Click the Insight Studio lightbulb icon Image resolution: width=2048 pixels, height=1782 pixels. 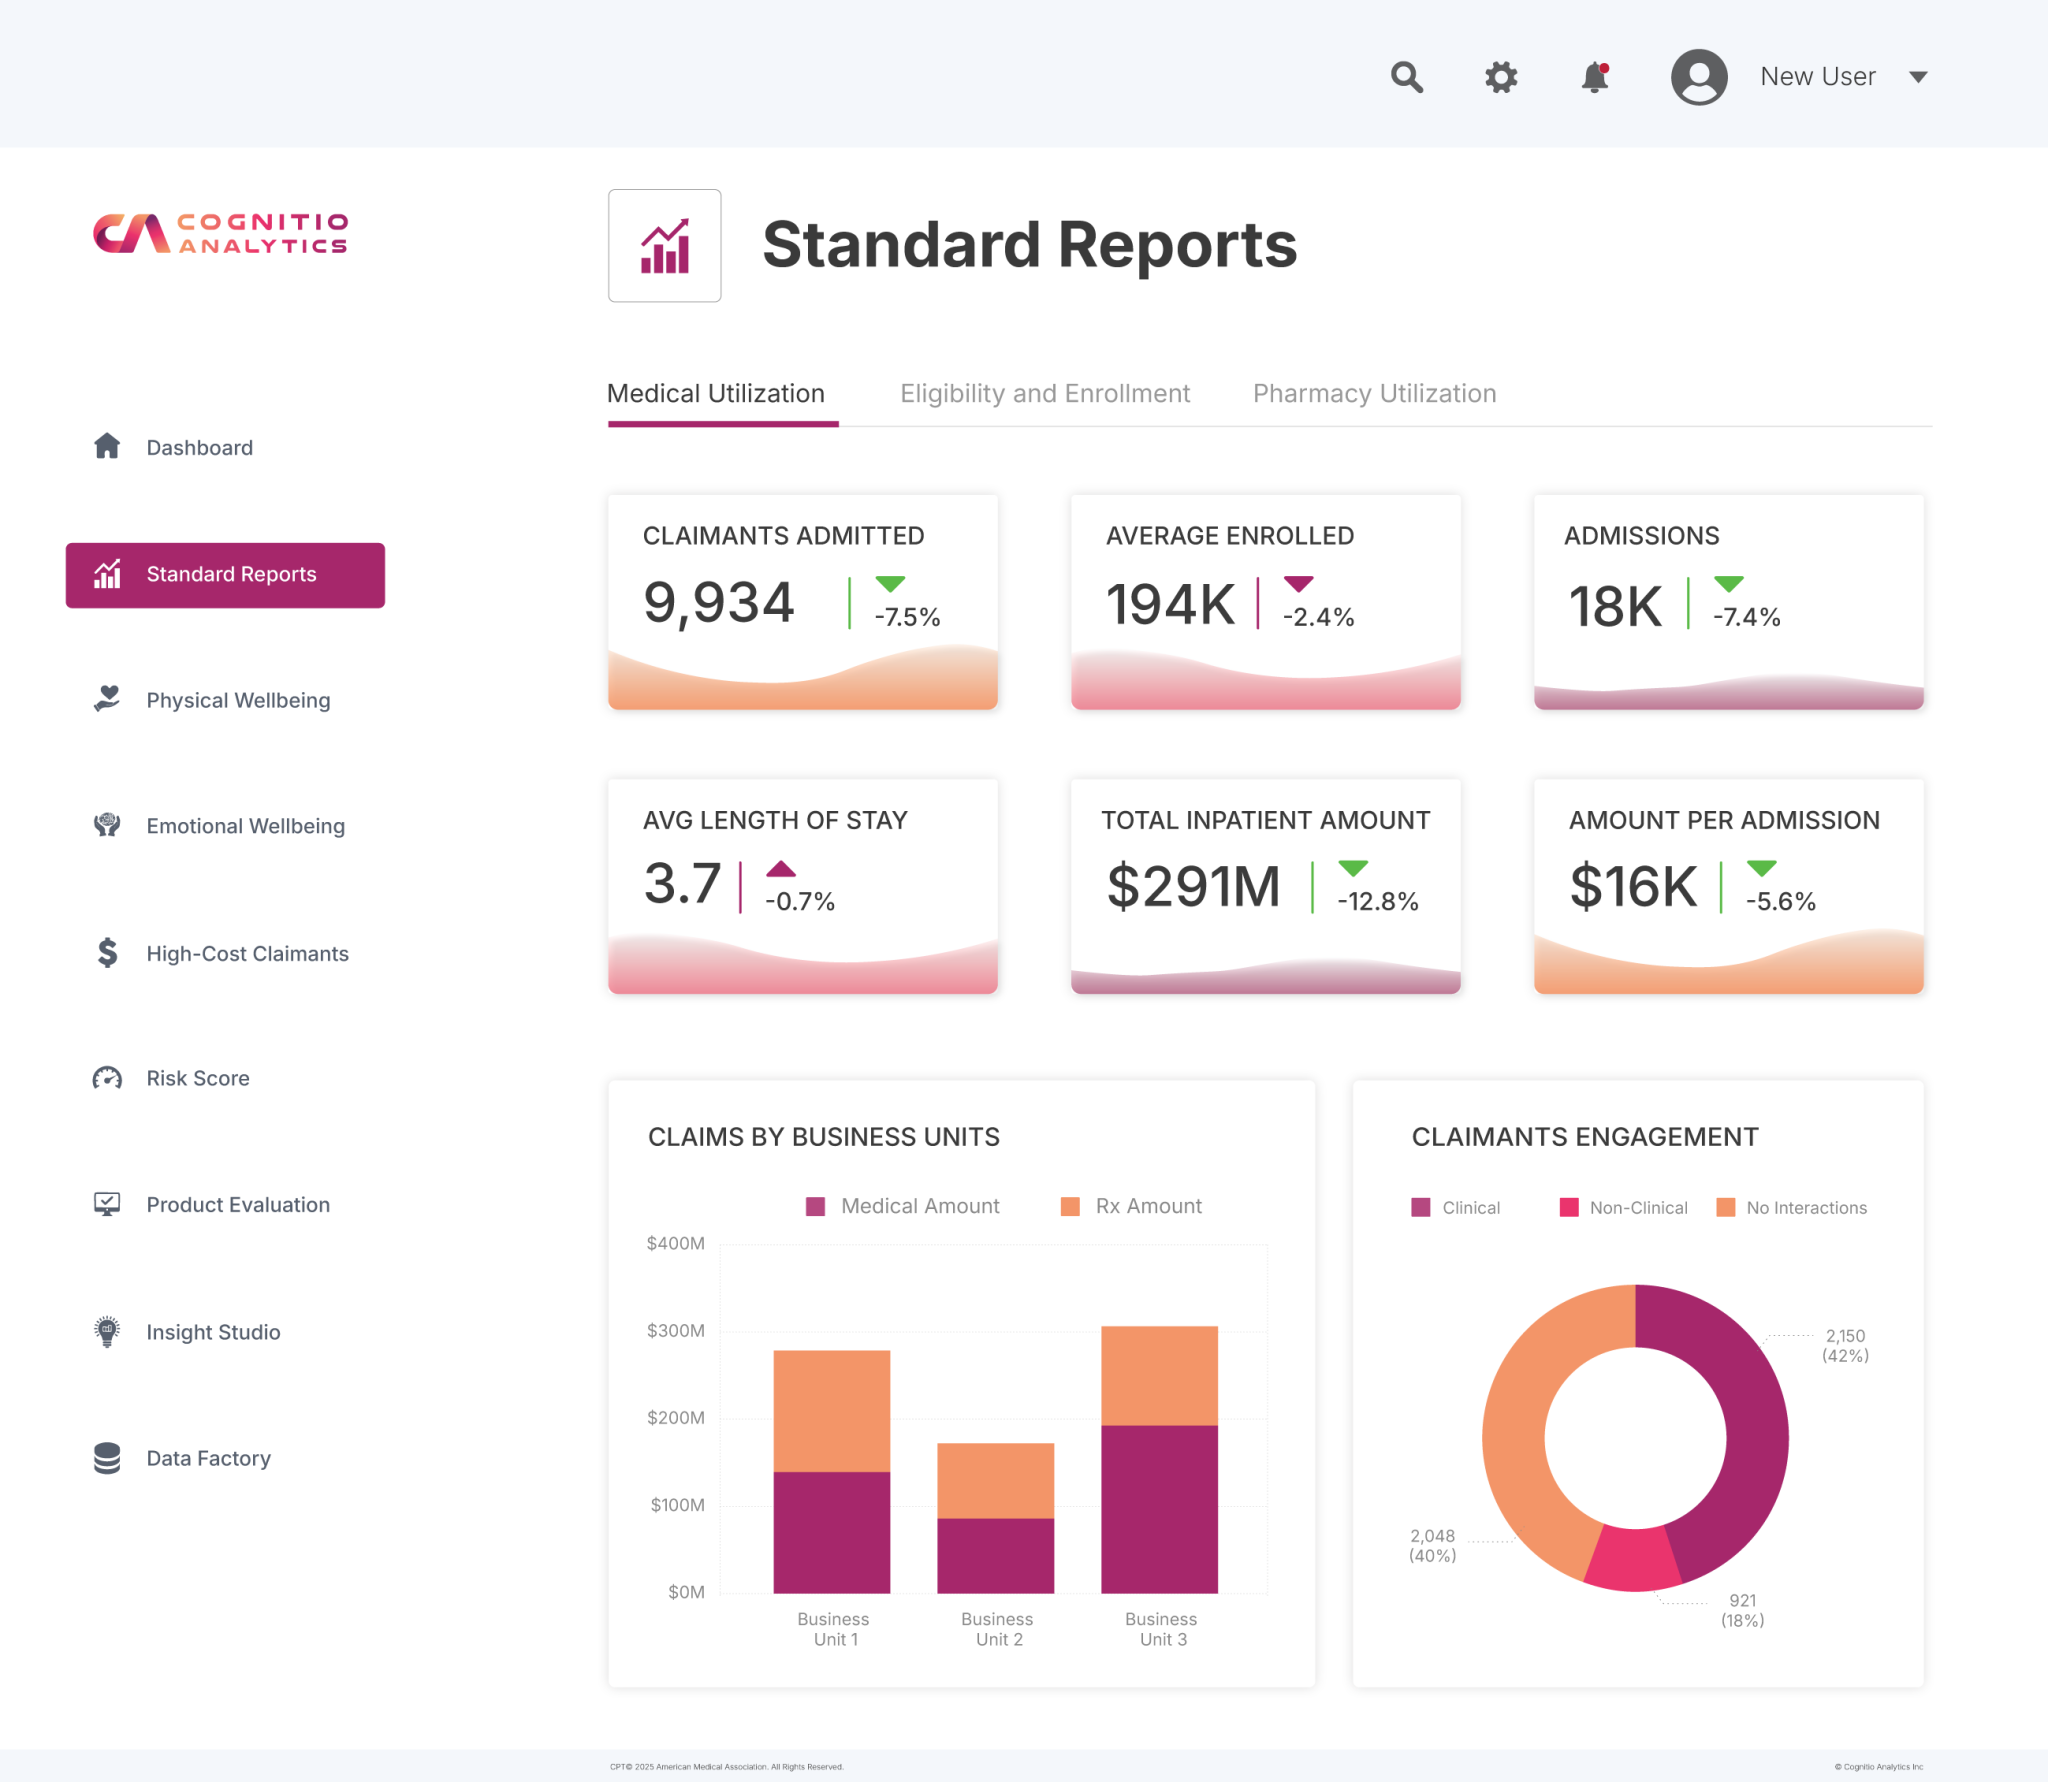(107, 1331)
